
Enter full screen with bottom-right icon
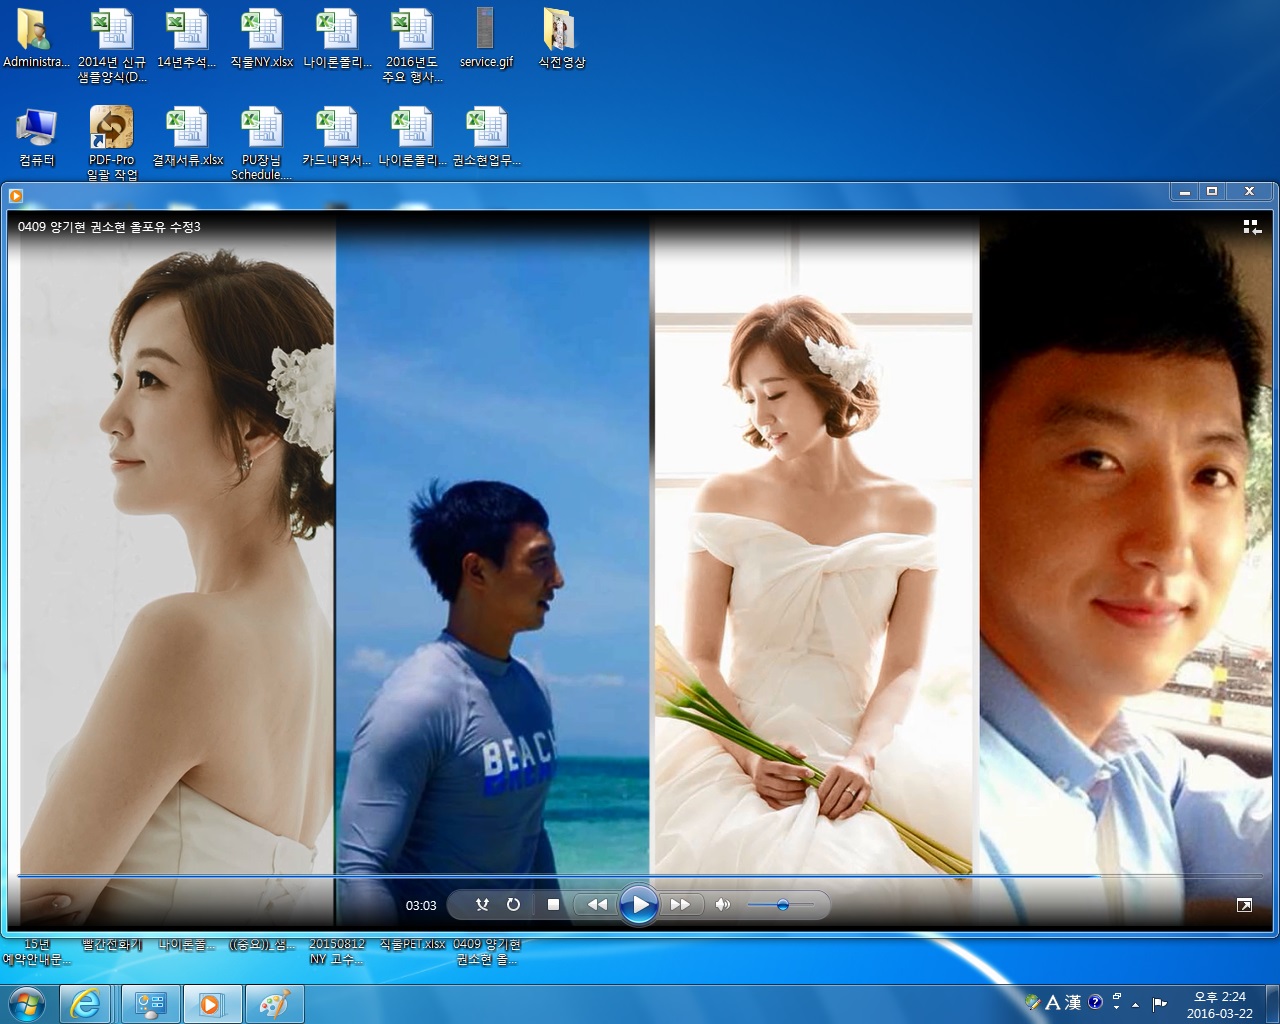click(1244, 905)
